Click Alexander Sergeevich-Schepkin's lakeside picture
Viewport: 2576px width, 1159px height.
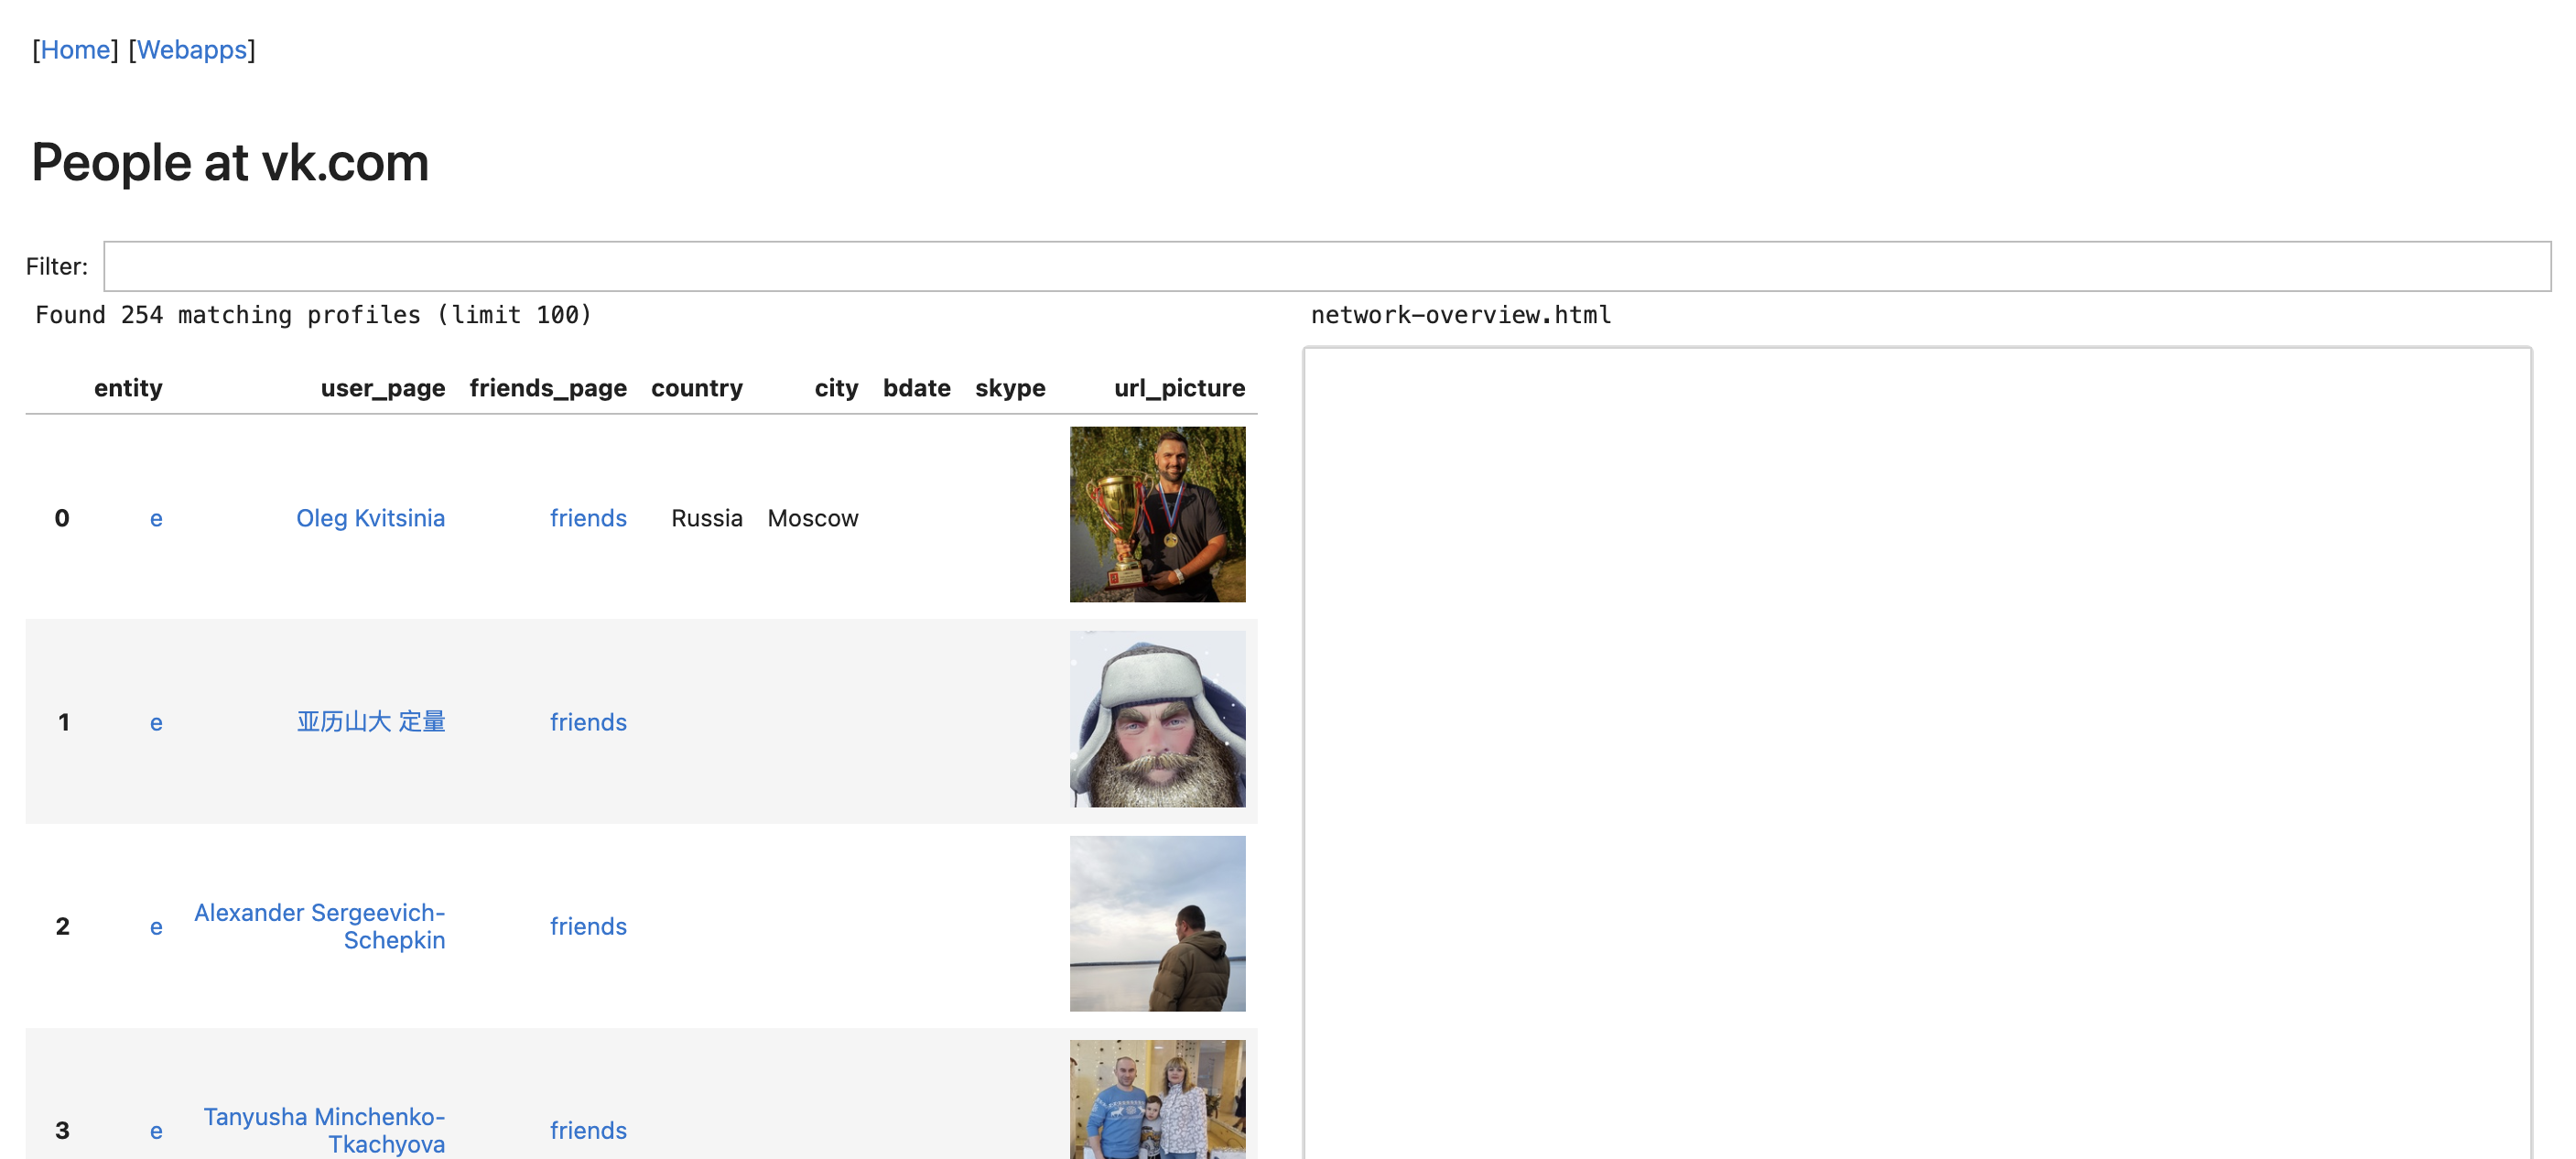click(1157, 923)
